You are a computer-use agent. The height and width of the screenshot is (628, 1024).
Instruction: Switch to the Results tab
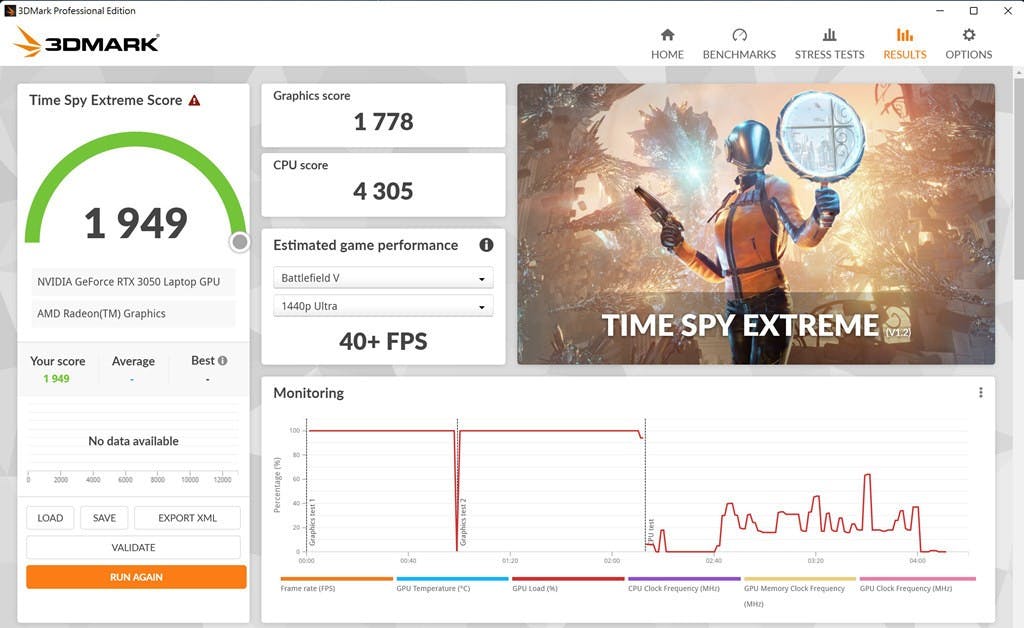pos(904,43)
